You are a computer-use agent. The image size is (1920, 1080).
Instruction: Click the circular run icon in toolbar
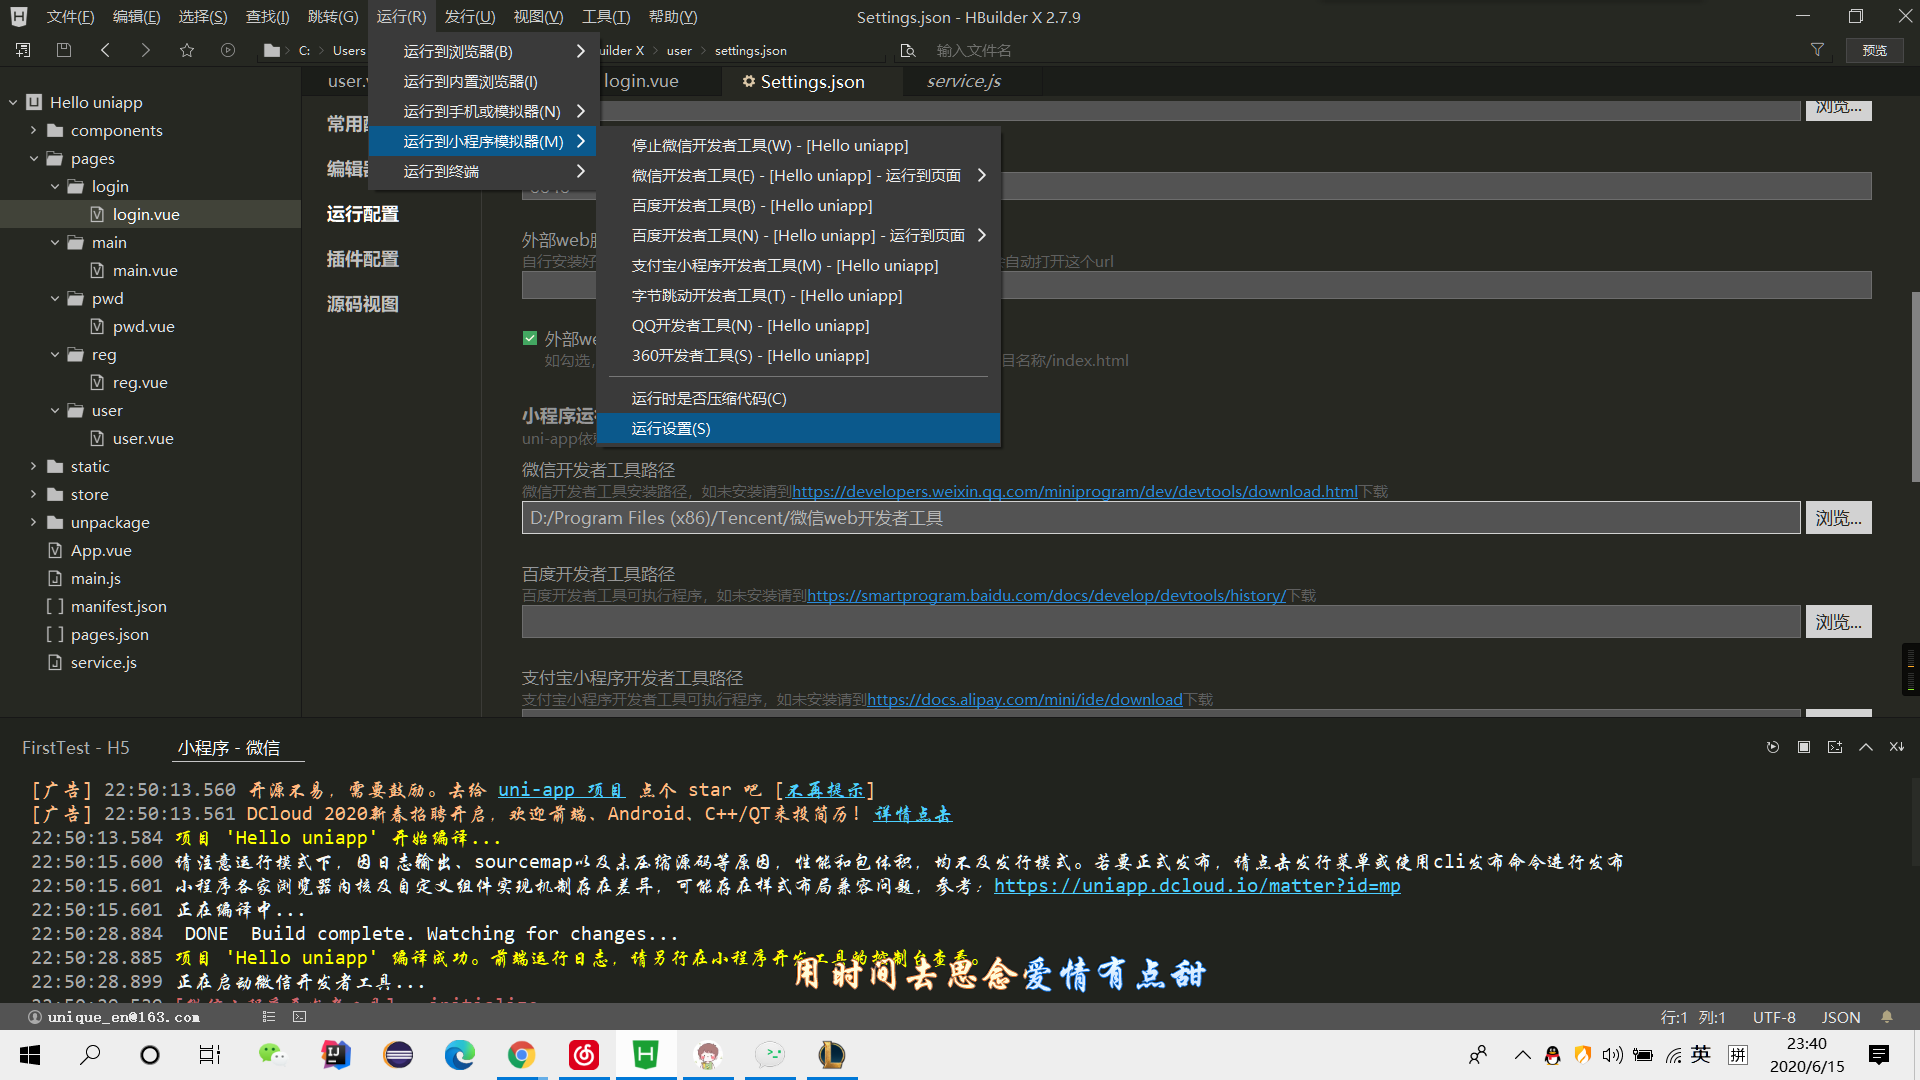[x=228, y=50]
